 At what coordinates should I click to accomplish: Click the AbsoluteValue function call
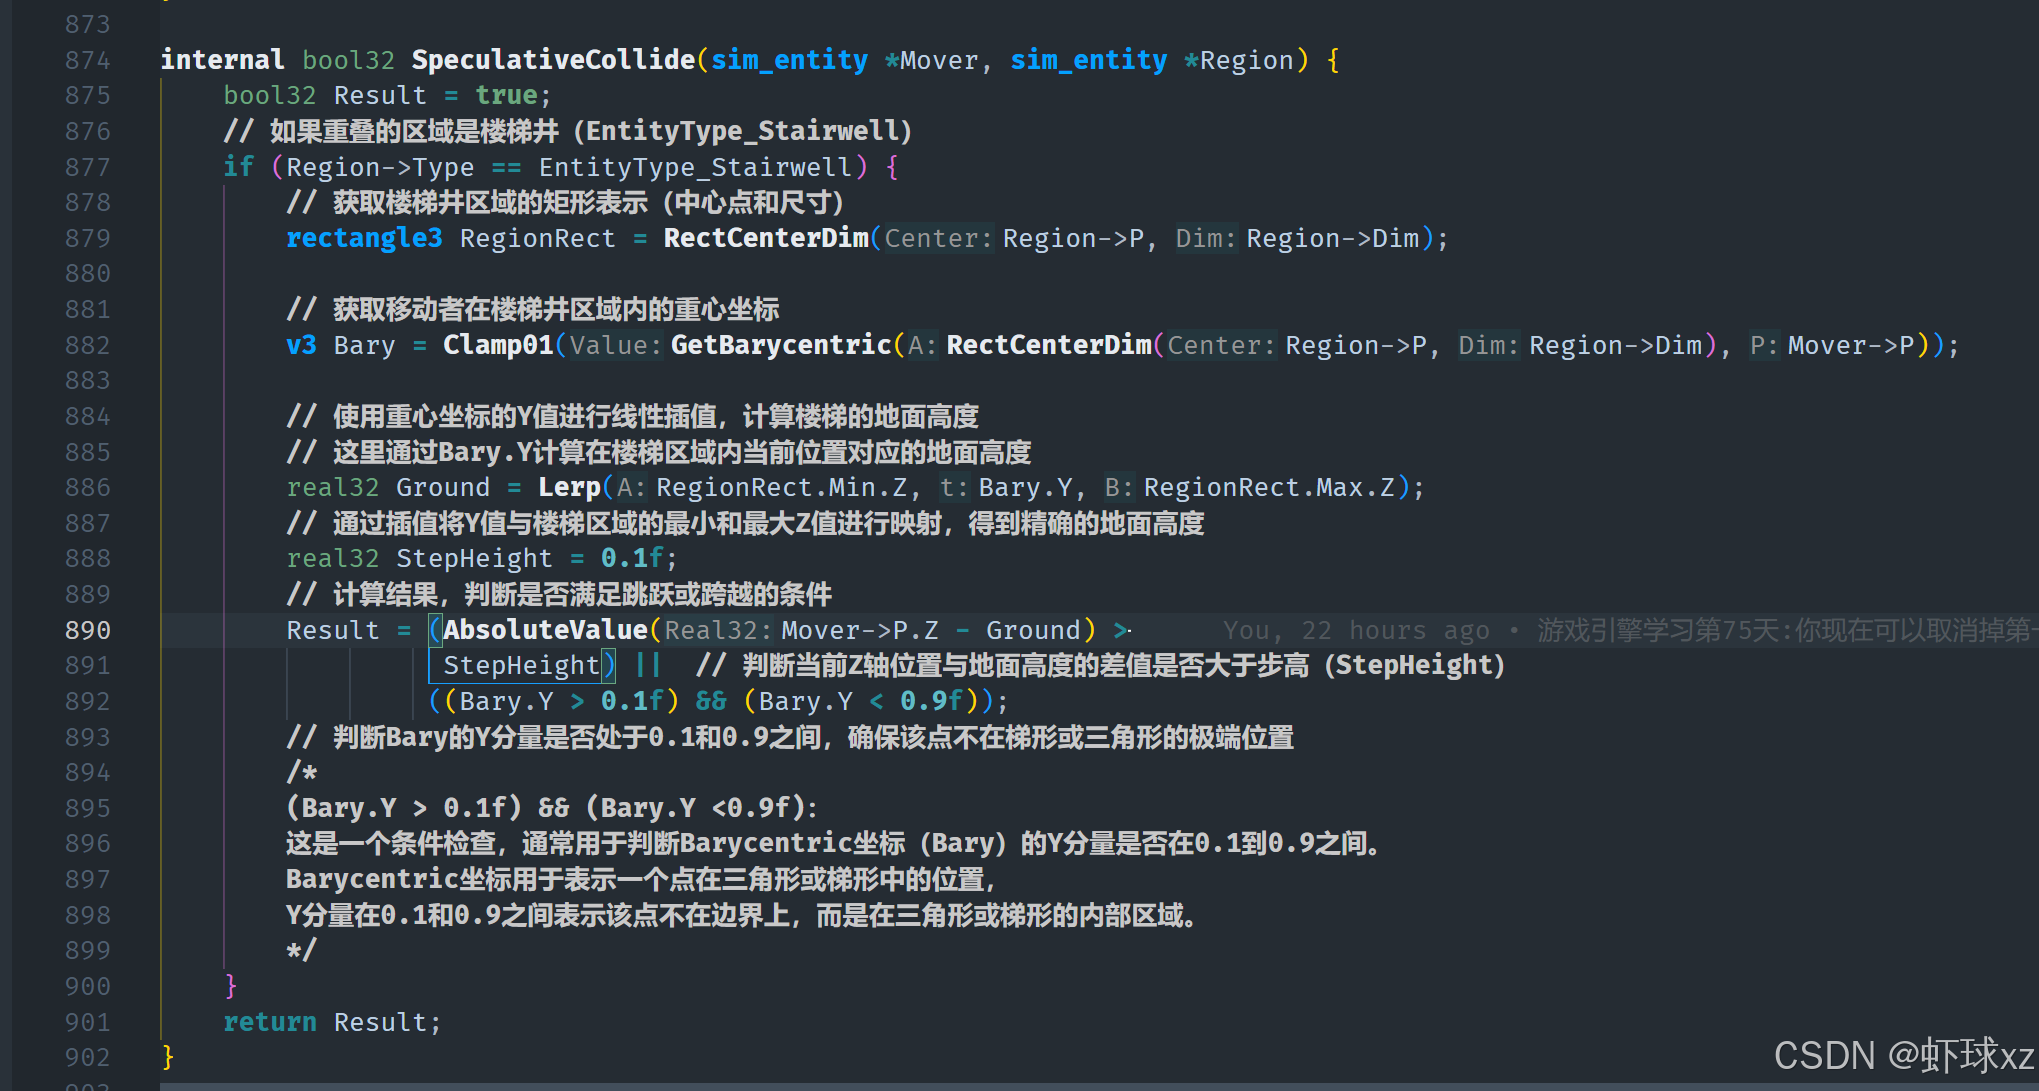[x=545, y=630]
